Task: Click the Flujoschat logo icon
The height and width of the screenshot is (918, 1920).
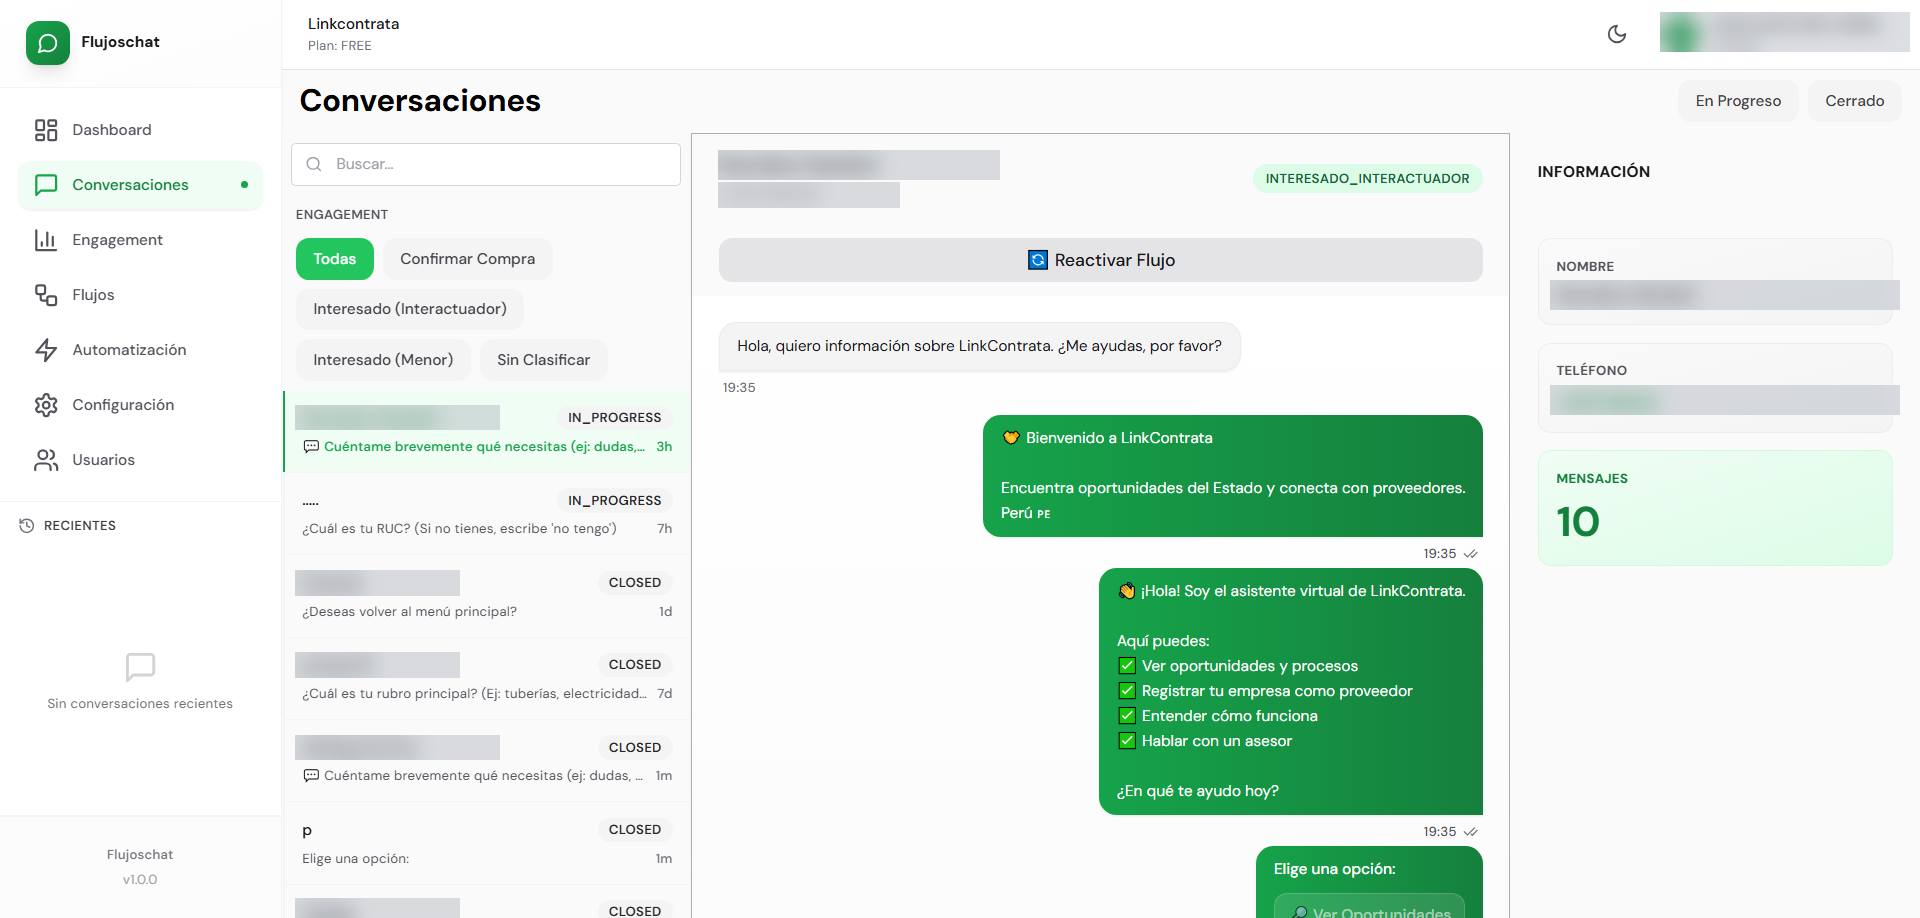Action: [47, 43]
